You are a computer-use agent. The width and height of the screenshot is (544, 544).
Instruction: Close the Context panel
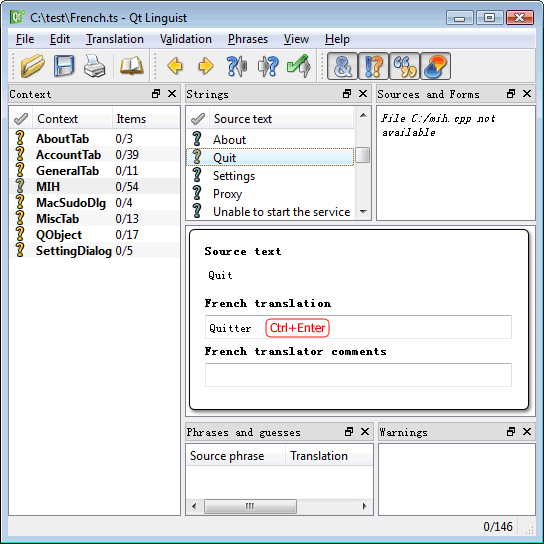pyautogui.click(x=172, y=94)
